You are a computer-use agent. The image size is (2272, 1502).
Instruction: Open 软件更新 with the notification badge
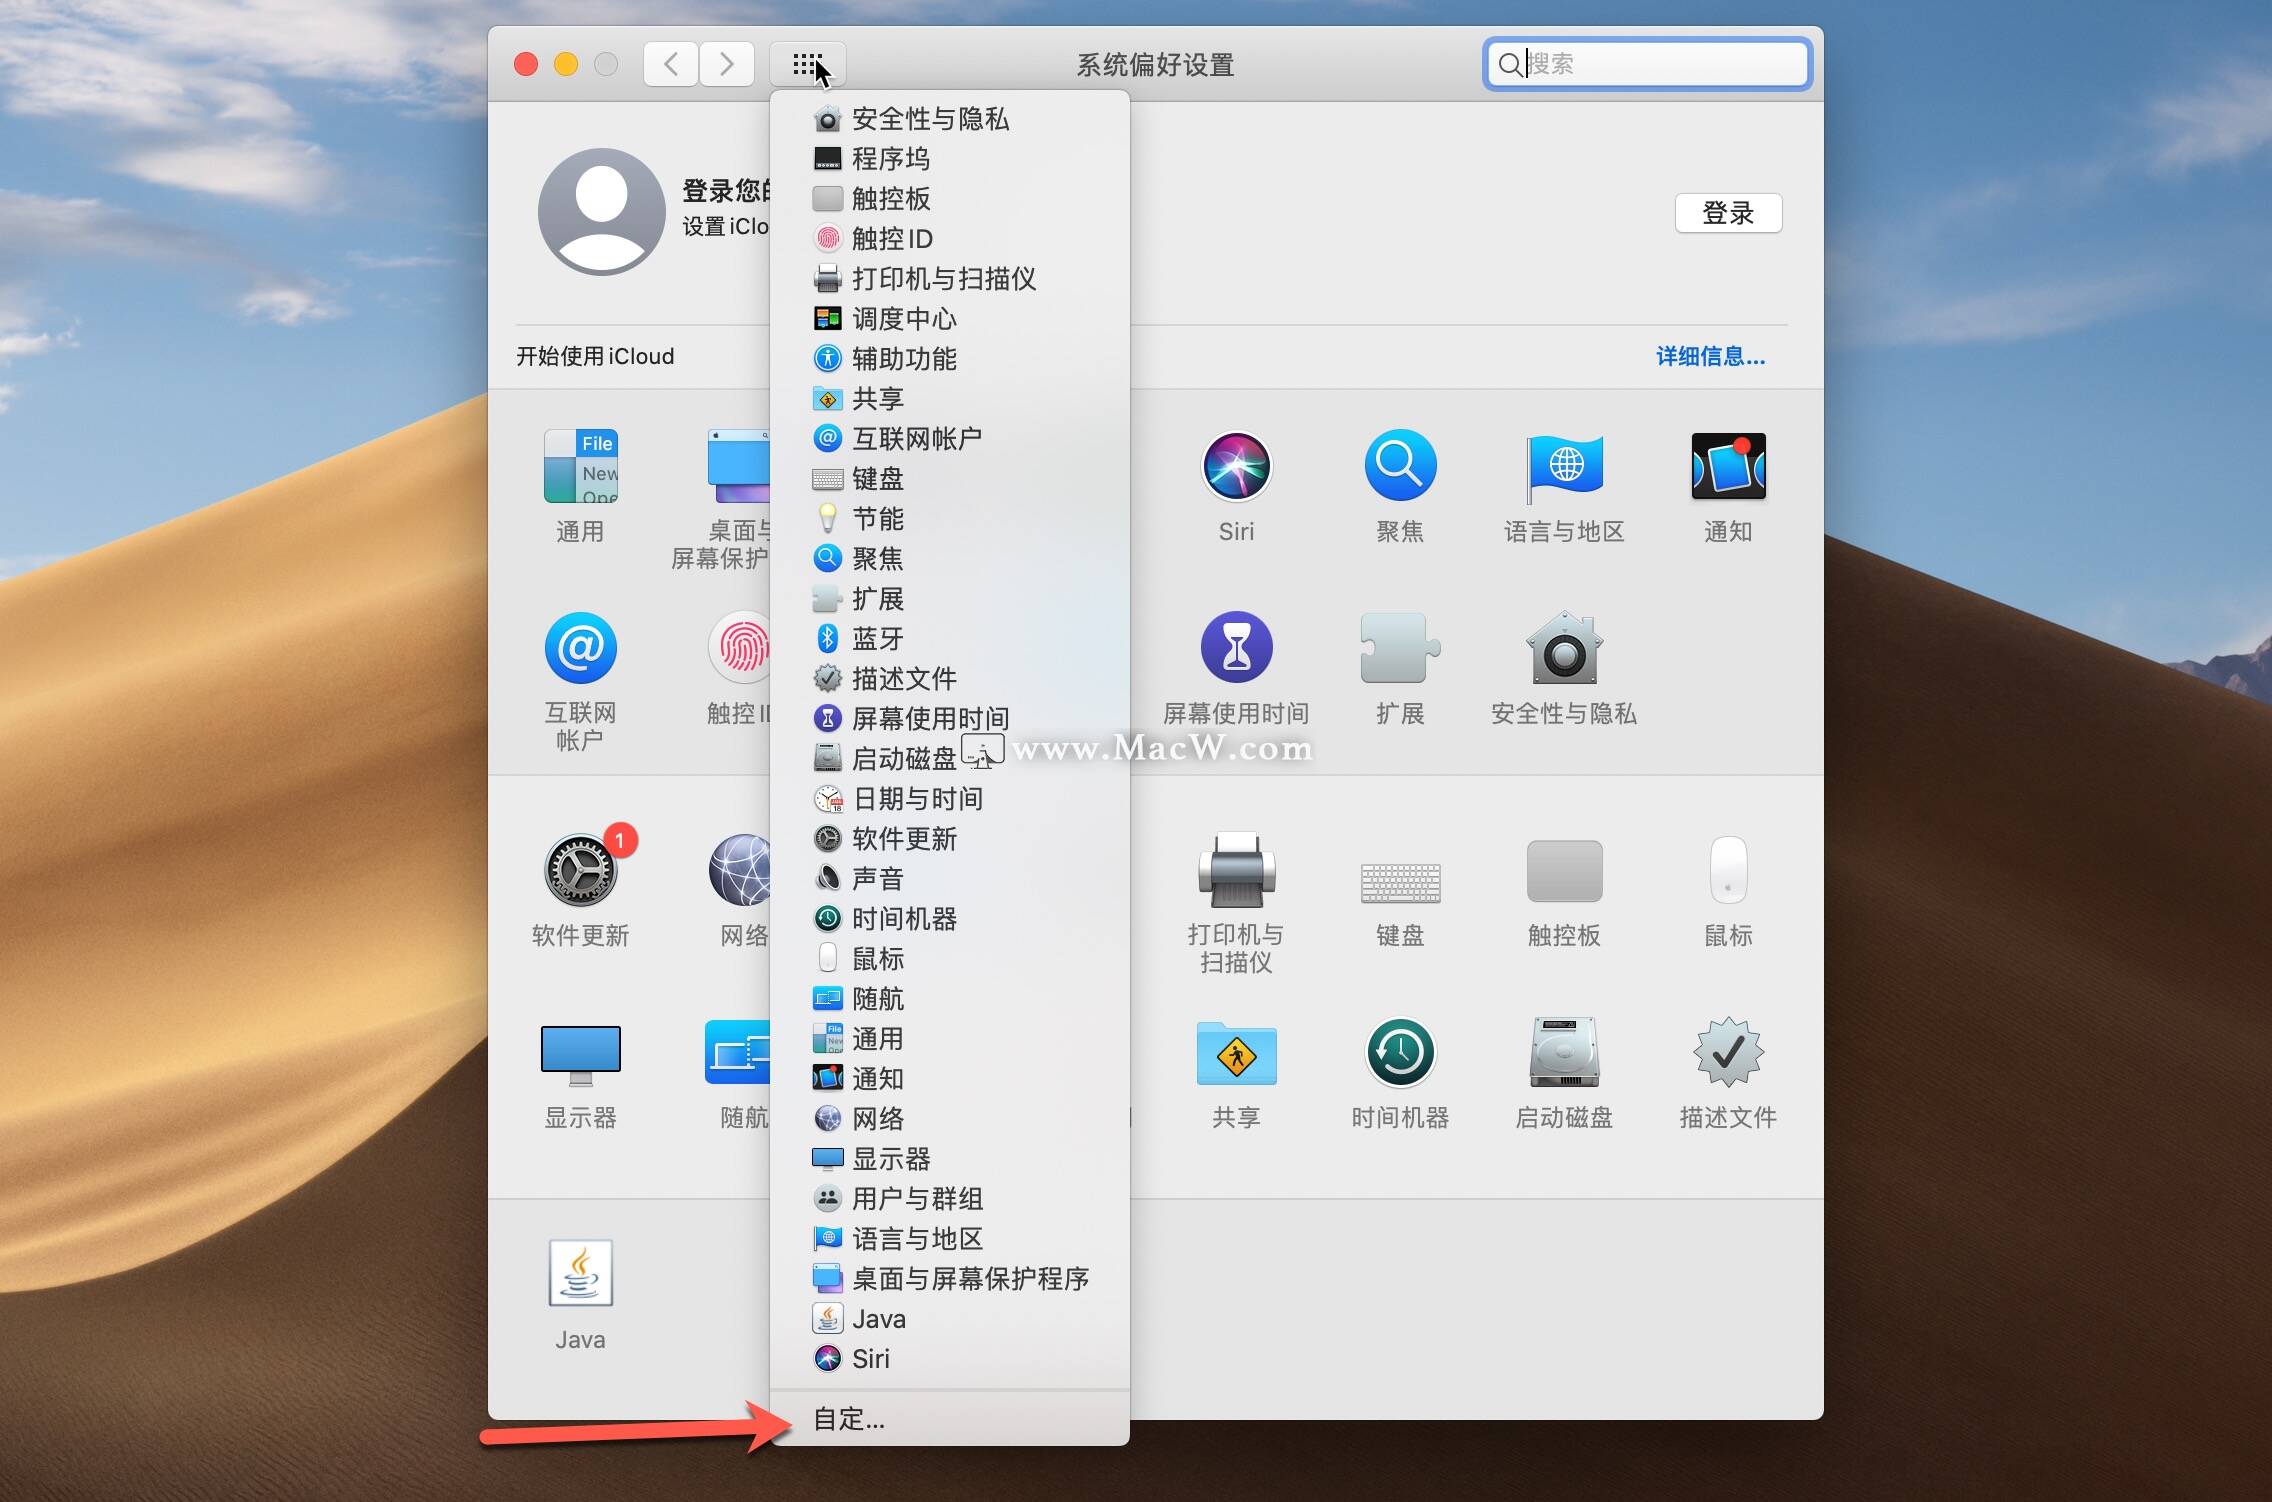pyautogui.click(x=580, y=870)
